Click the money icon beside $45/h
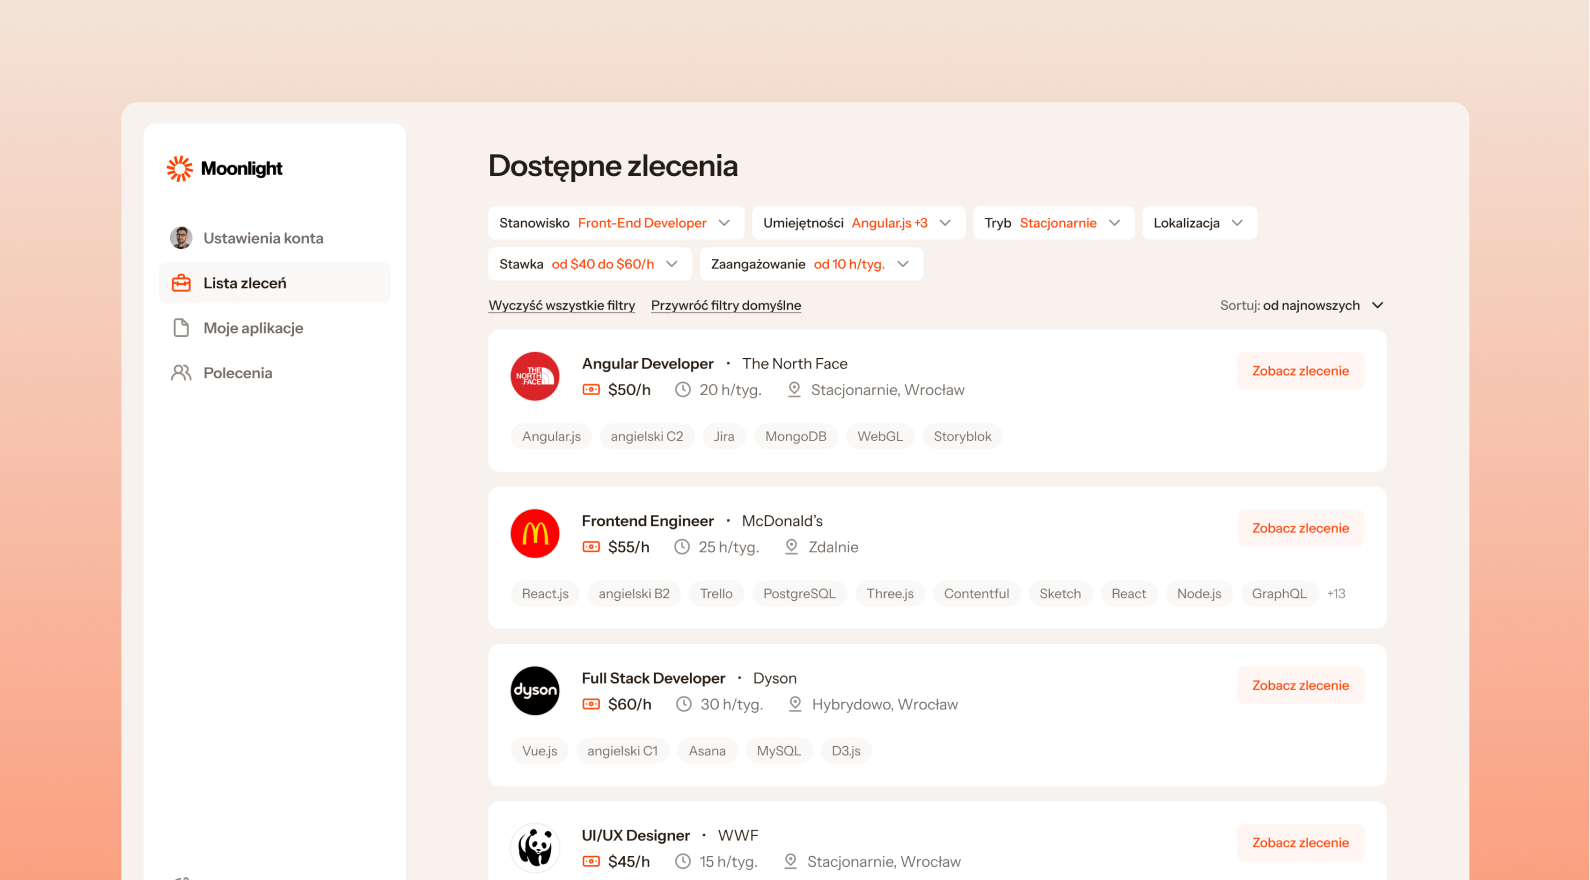 [591, 861]
